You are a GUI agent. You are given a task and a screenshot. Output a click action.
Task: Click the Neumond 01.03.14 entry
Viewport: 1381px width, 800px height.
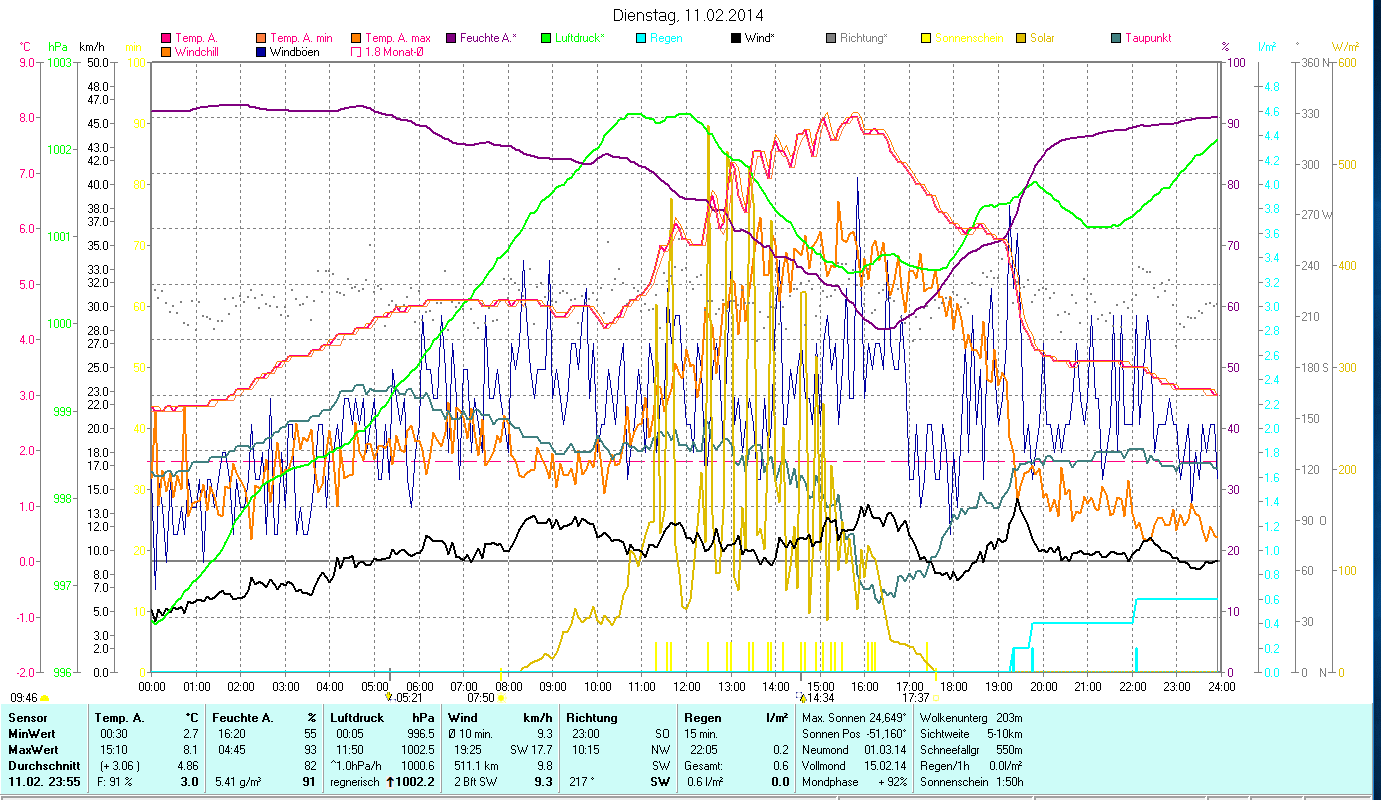click(853, 750)
